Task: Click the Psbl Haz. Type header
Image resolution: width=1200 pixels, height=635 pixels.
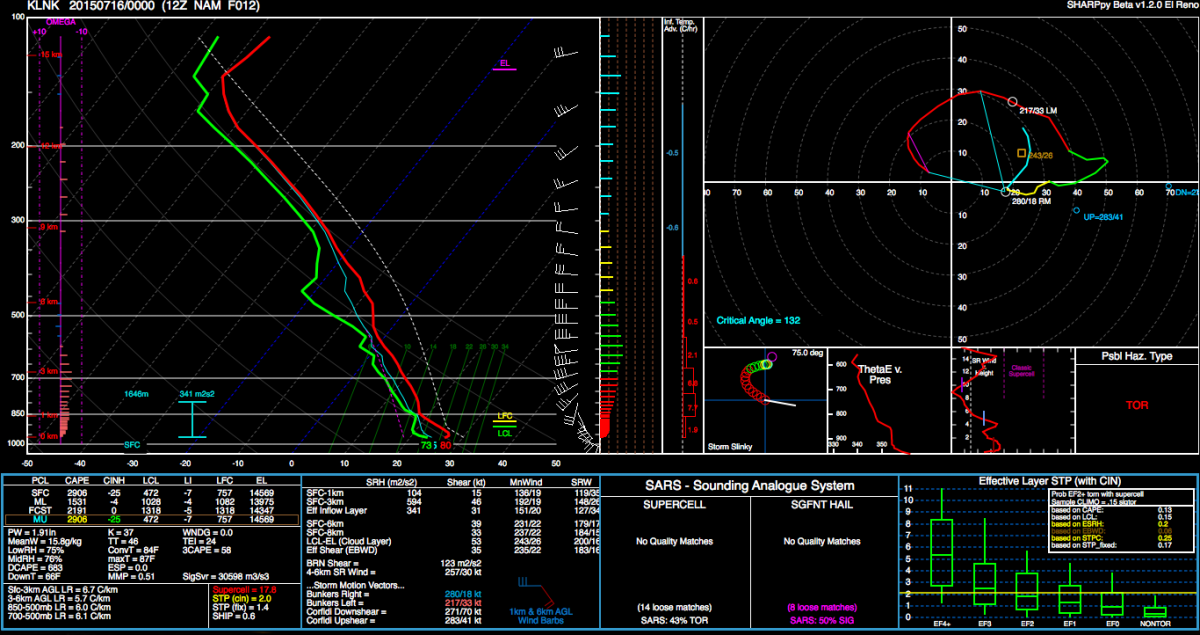Action: (1136, 356)
